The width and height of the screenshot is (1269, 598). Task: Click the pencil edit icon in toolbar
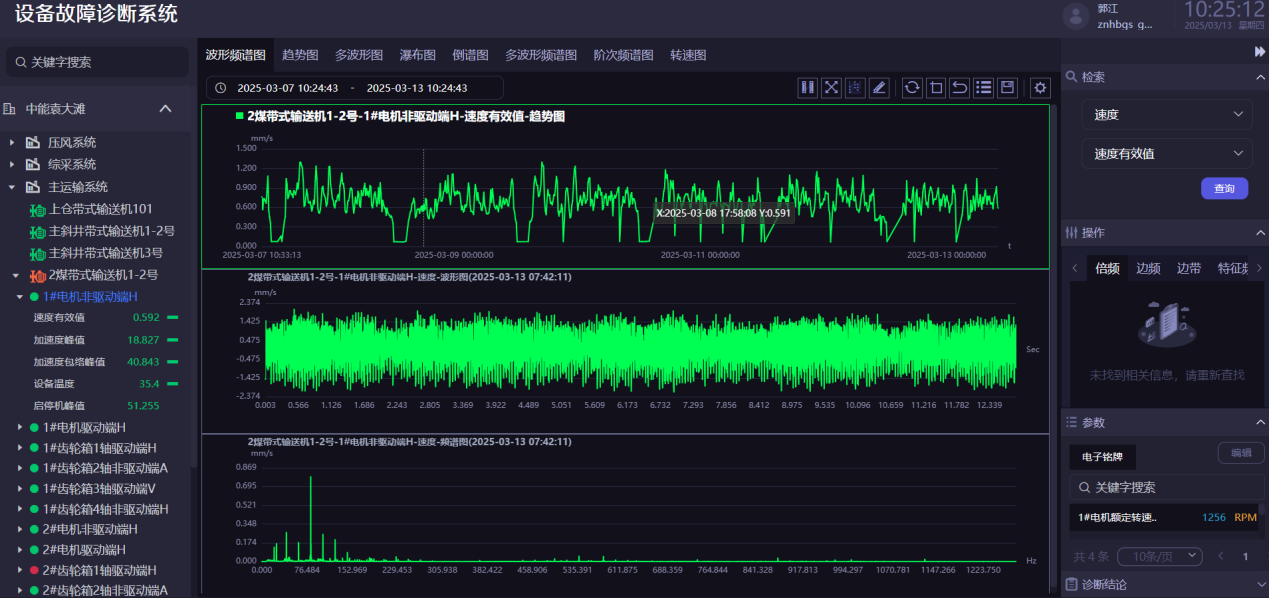[879, 88]
